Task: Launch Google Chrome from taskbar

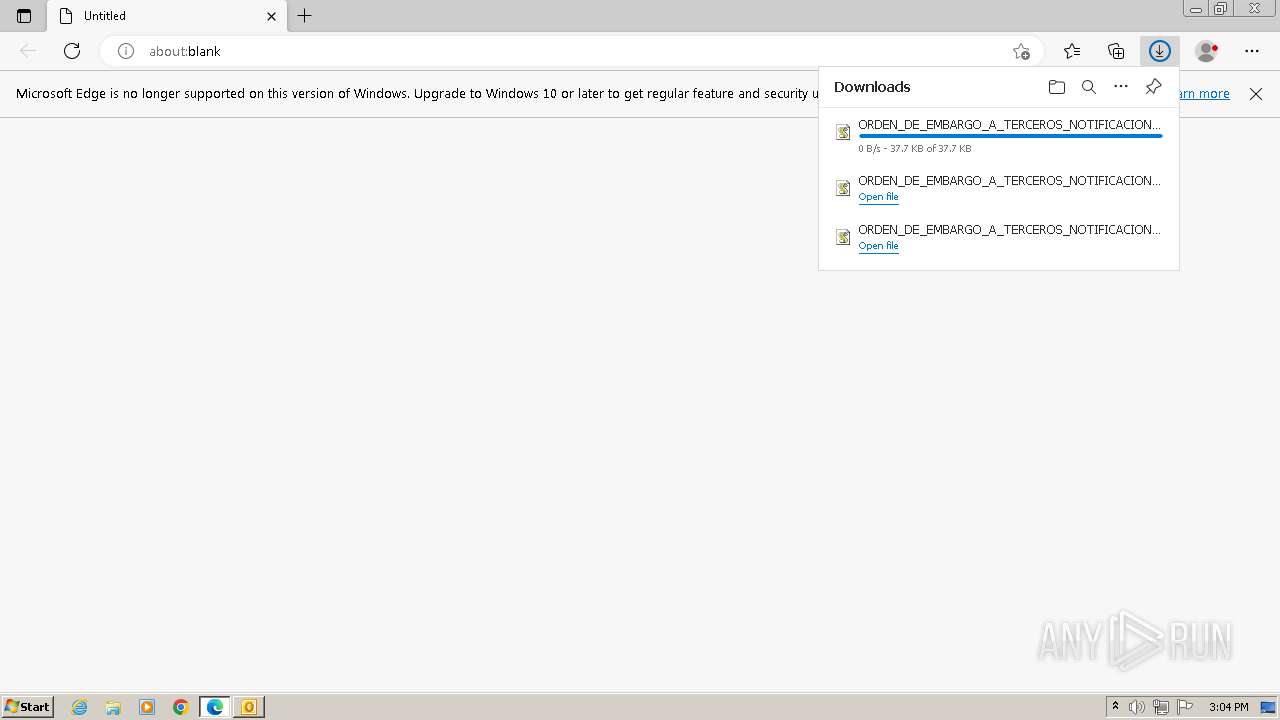Action: click(x=181, y=707)
